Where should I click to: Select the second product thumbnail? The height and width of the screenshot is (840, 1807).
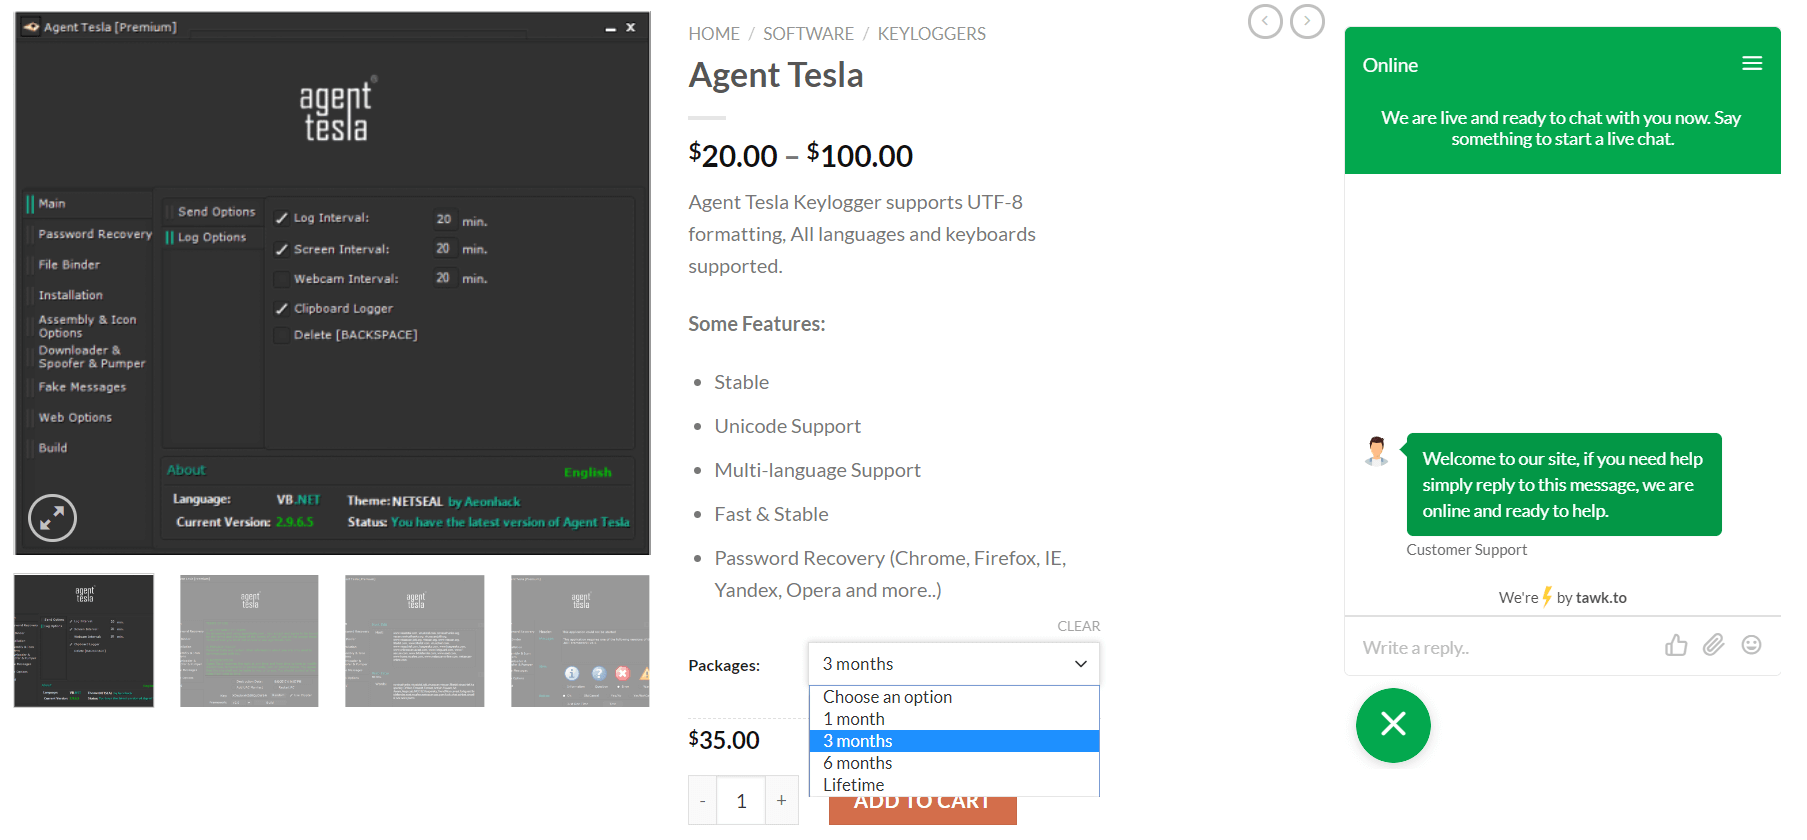(249, 641)
